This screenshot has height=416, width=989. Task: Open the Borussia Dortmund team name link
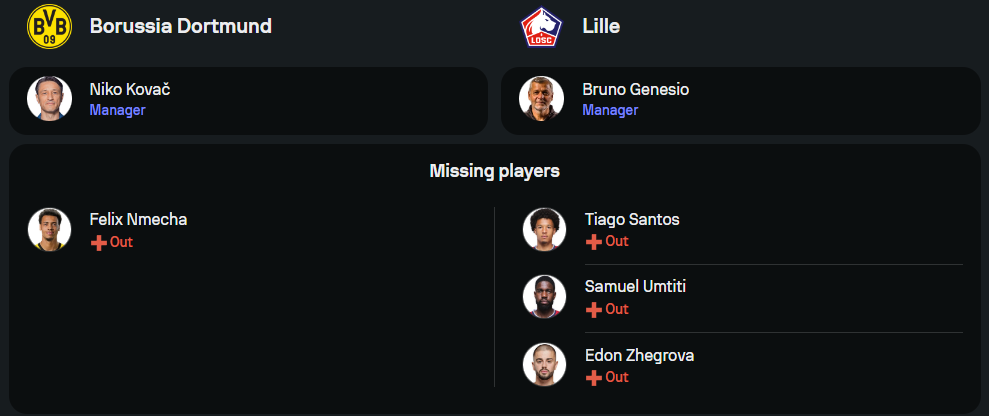[x=180, y=26]
